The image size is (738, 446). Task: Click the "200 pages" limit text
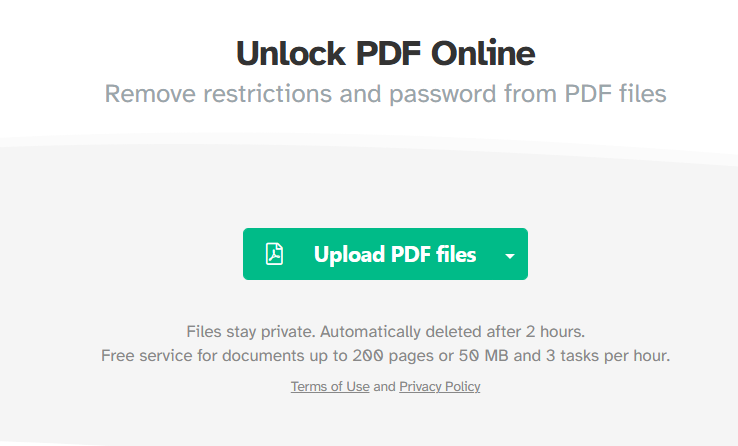[387, 355]
